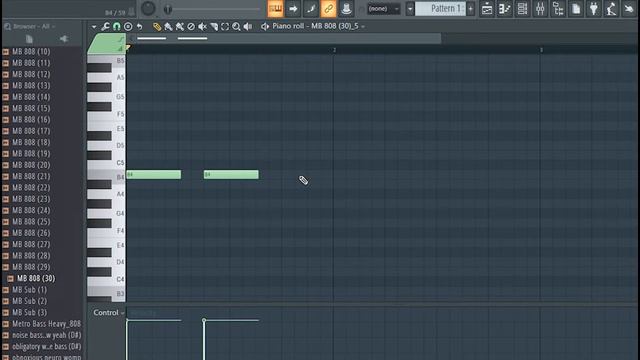The width and height of the screenshot is (640, 360).
Task: Select the dashed-square Select tool
Action: (225, 27)
